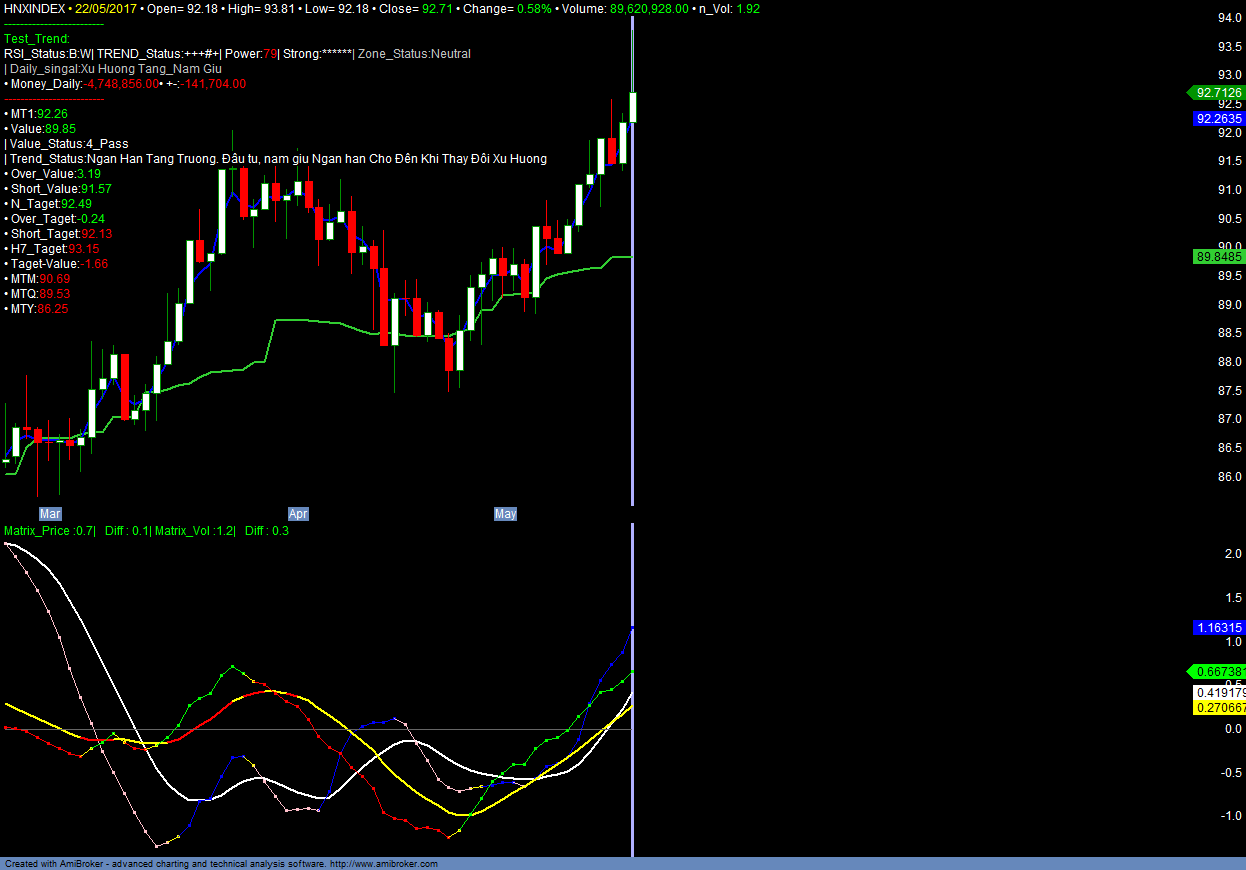The height and width of the screenshot is (870, 1246).
Task: Click the HNXINDEX ticker symbol in title
Action: tap(35, 8)
